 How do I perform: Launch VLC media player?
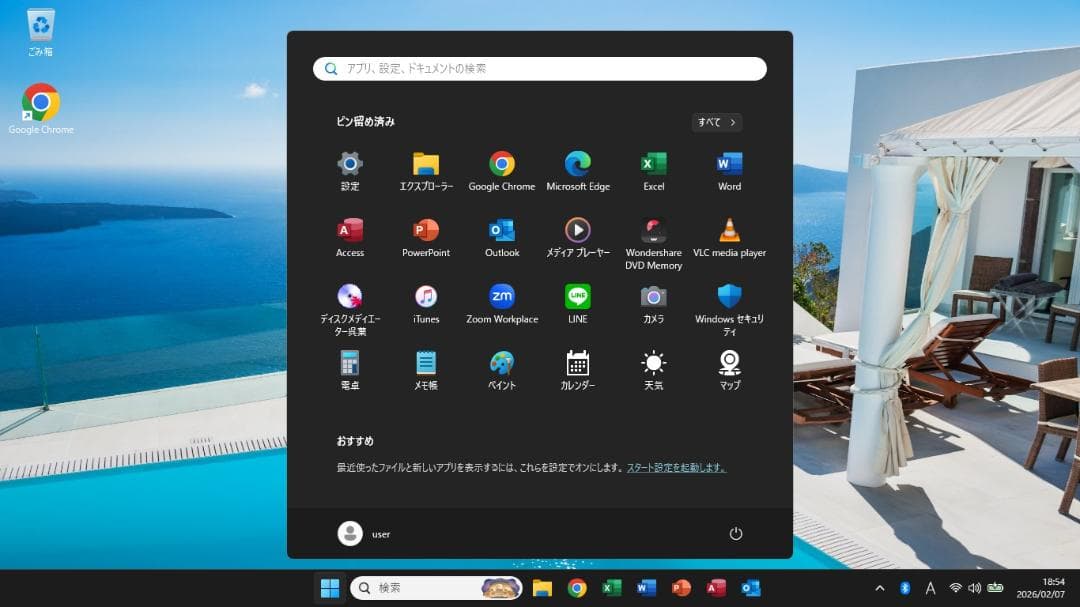click(729, 232)
